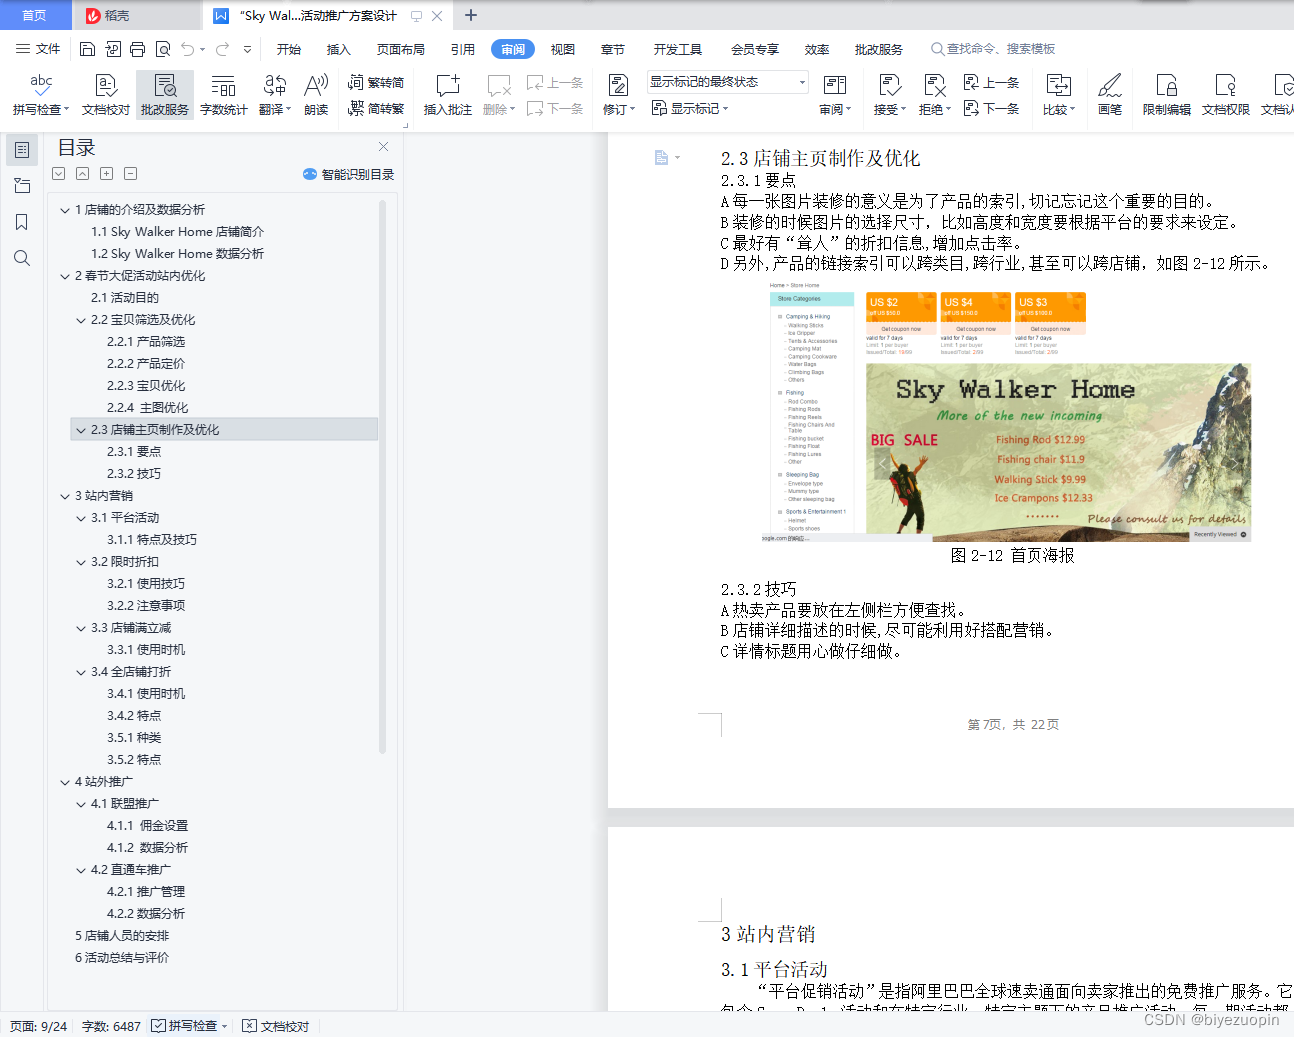1294x1037 pixels.
Task: Click the 查找命令、搜索模板 search box
Action: (993, 49)
